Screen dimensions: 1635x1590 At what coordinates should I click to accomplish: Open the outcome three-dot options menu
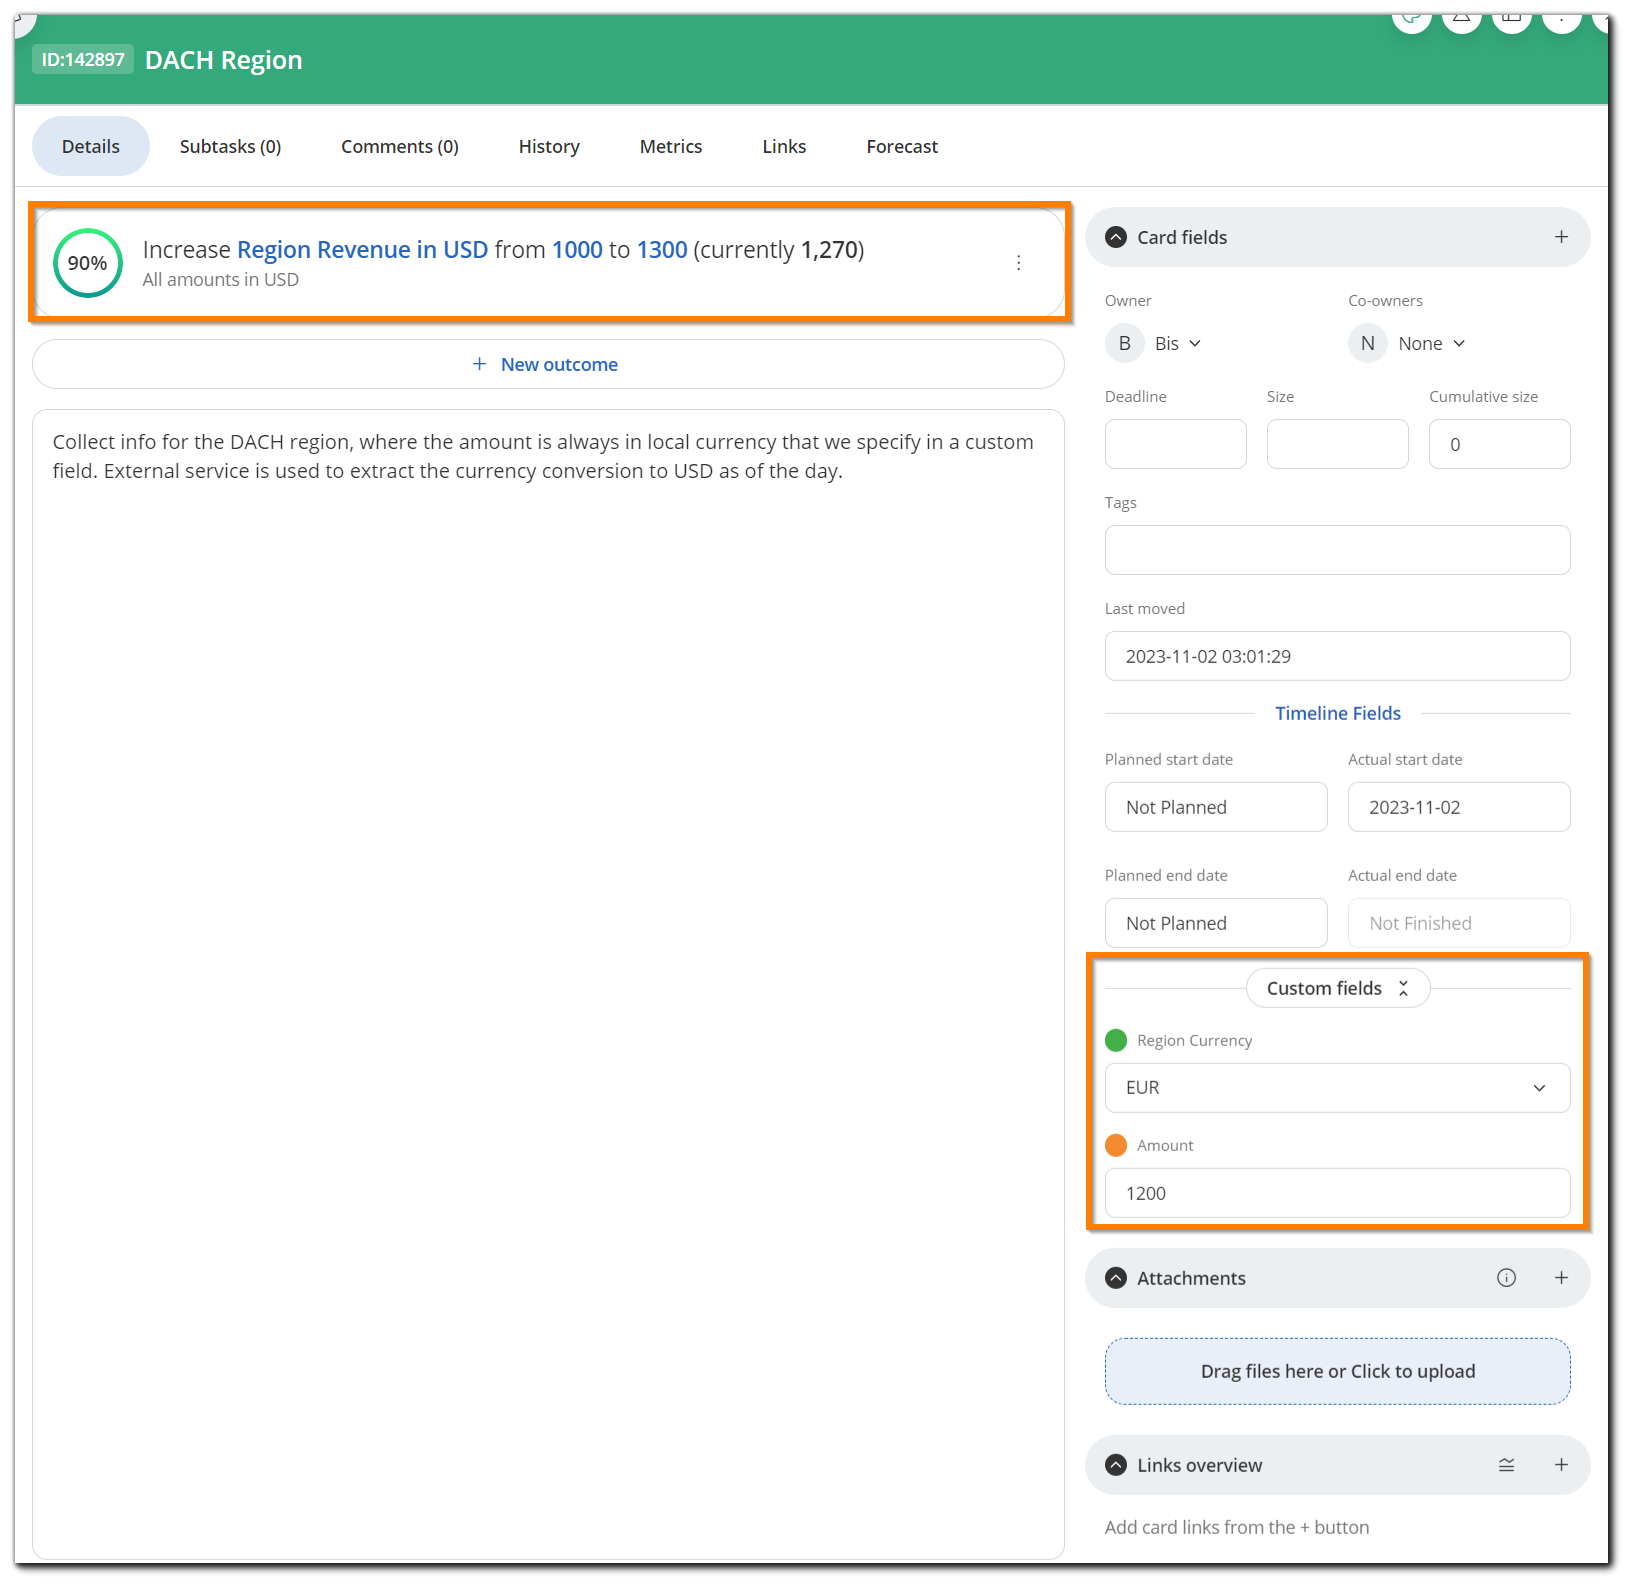tap(1018, 263)
